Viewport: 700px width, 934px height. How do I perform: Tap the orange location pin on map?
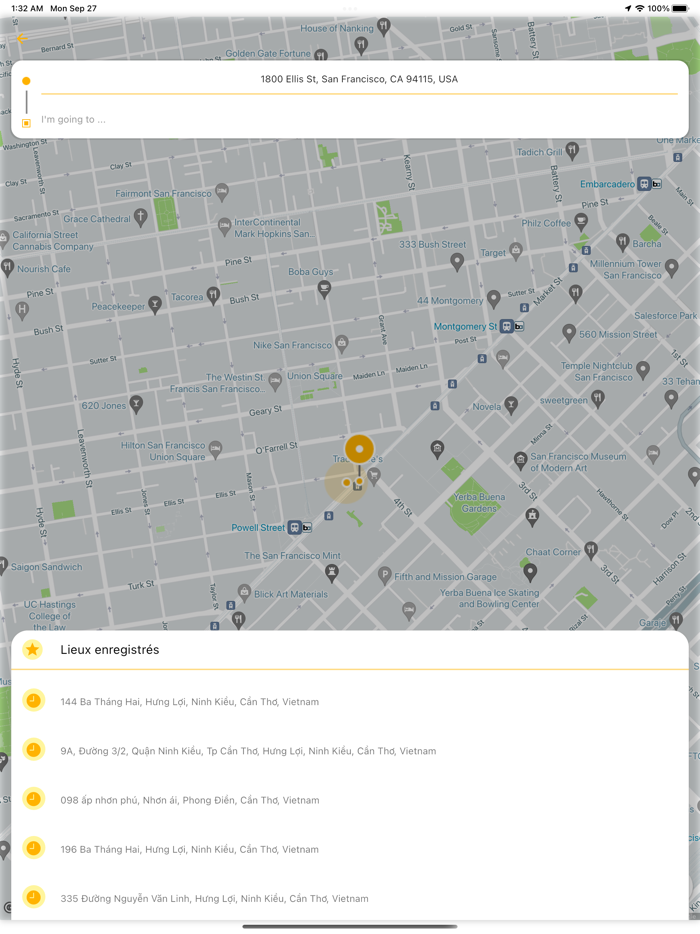click(359, 450)
